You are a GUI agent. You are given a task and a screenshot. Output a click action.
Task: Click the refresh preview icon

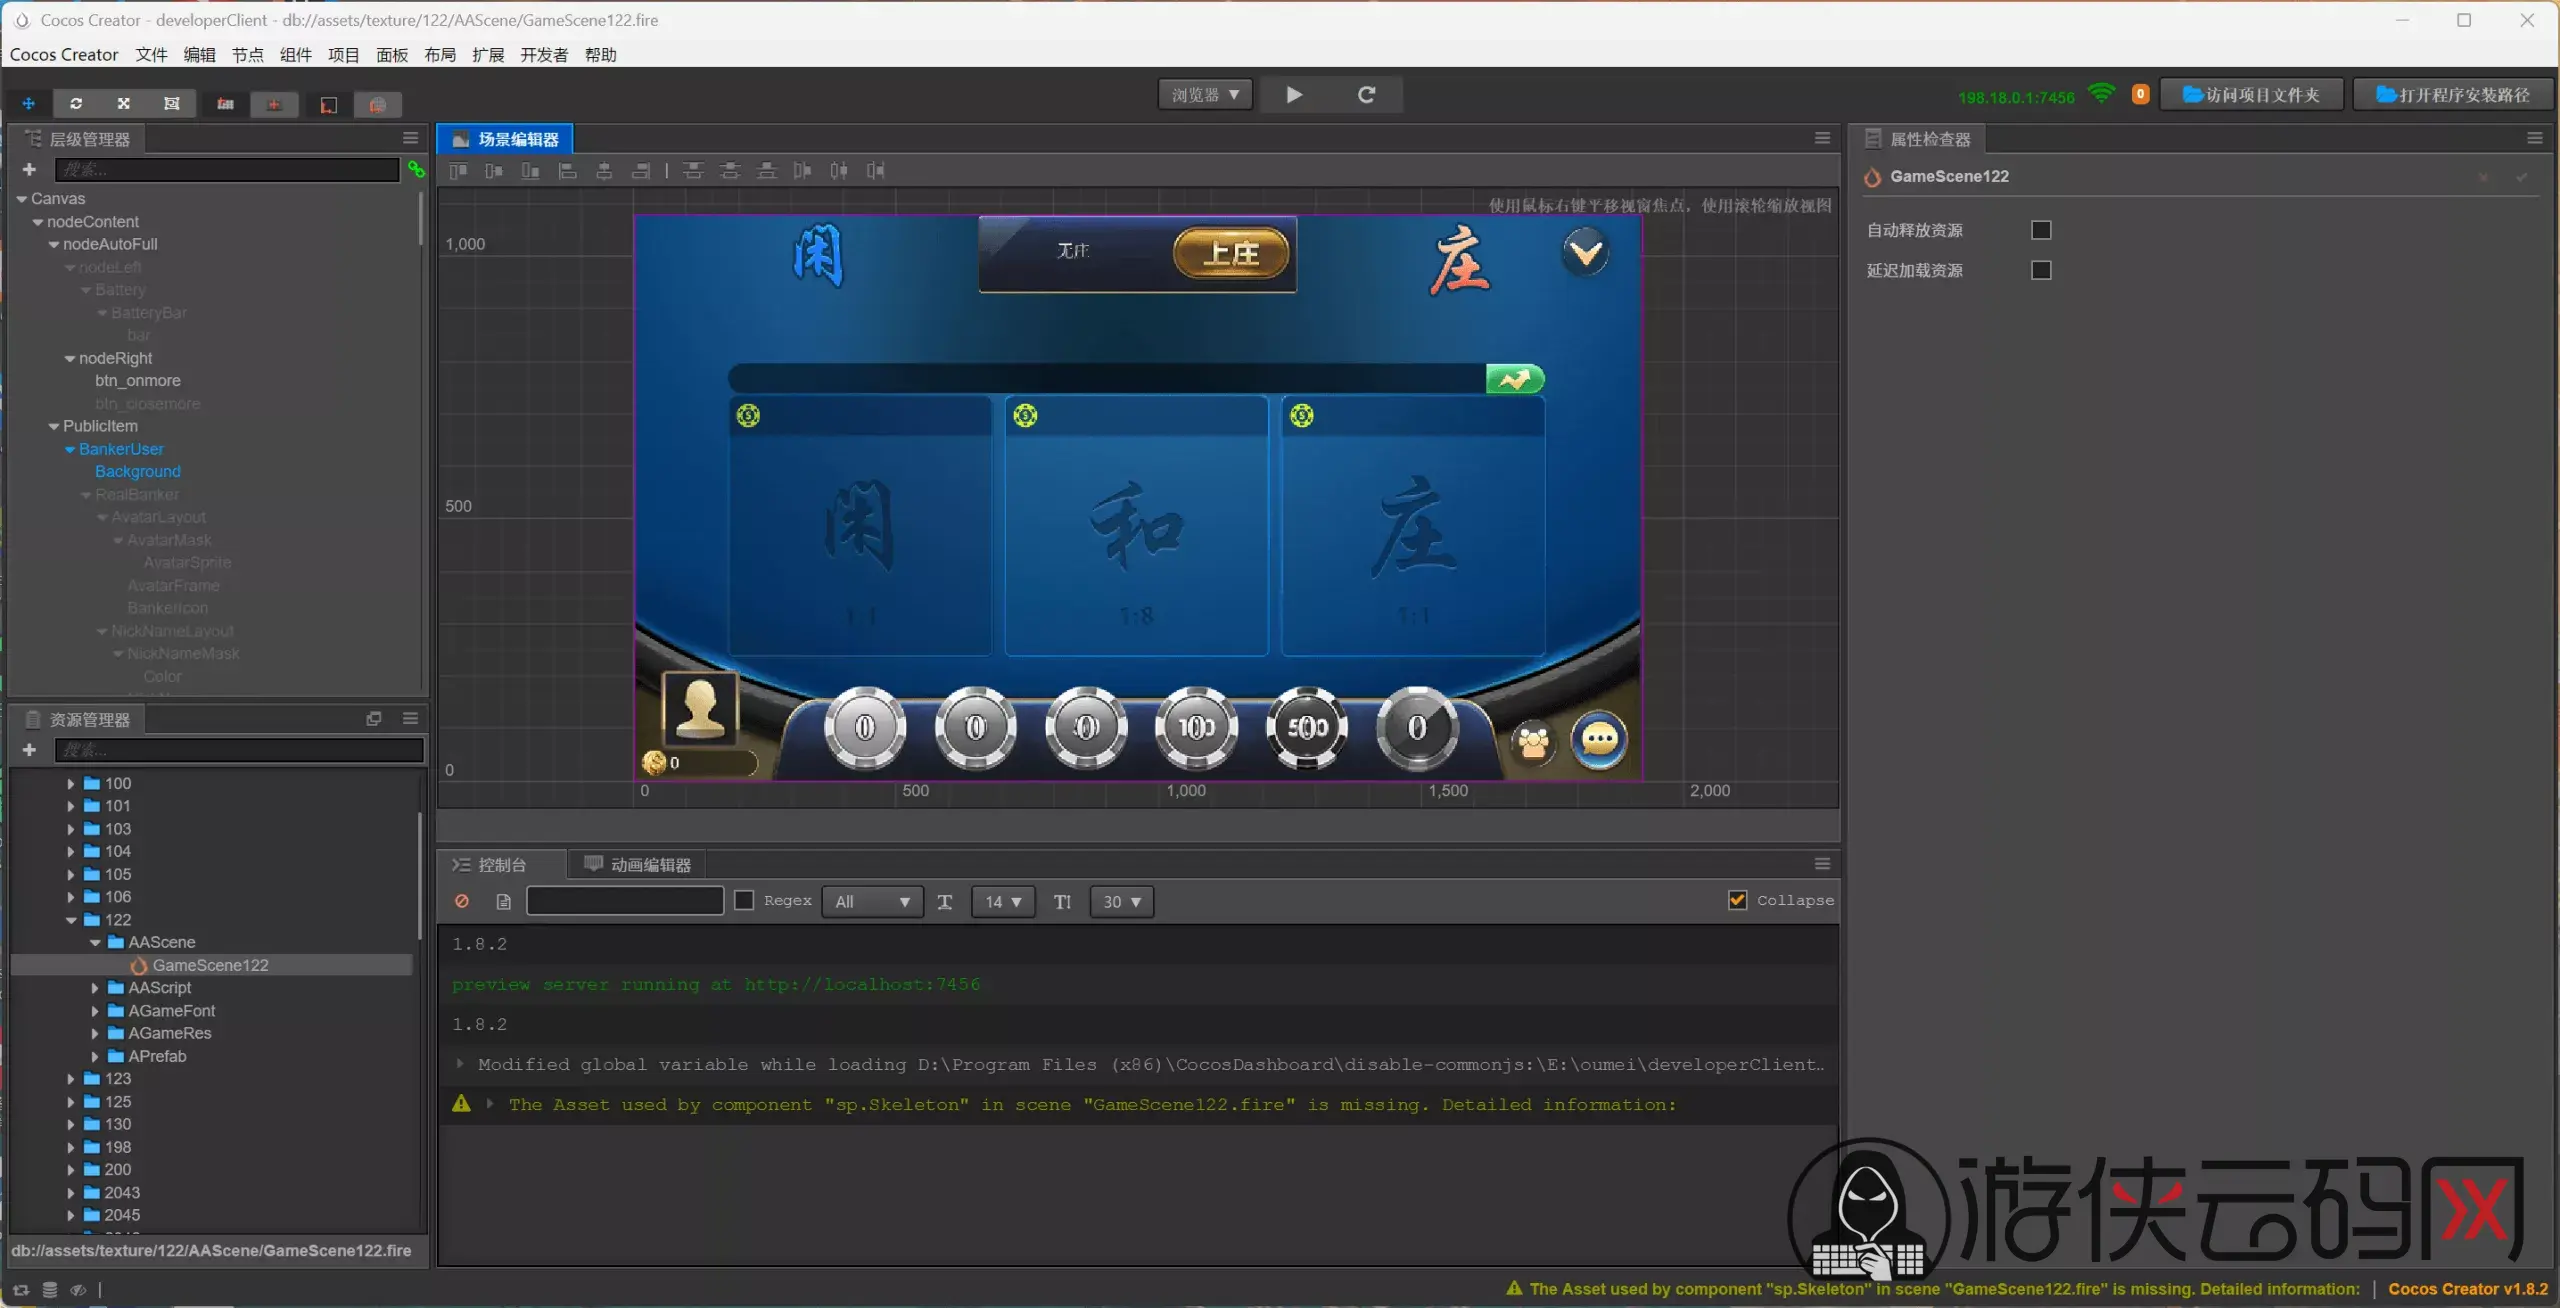tap(1366, 95)
